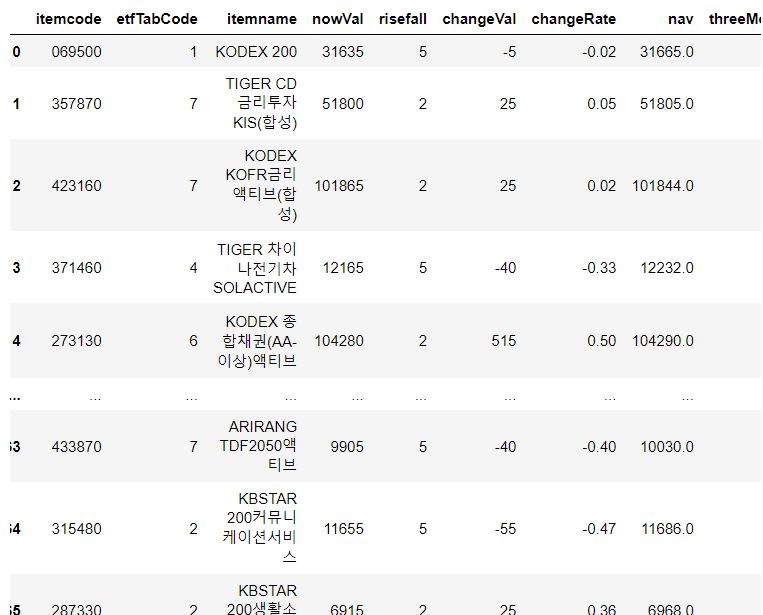The height and width of the screenshot is (615, 763).
Task: Click changeRate value -0.47
Action: pyautogui.click(x=599, y=528)
